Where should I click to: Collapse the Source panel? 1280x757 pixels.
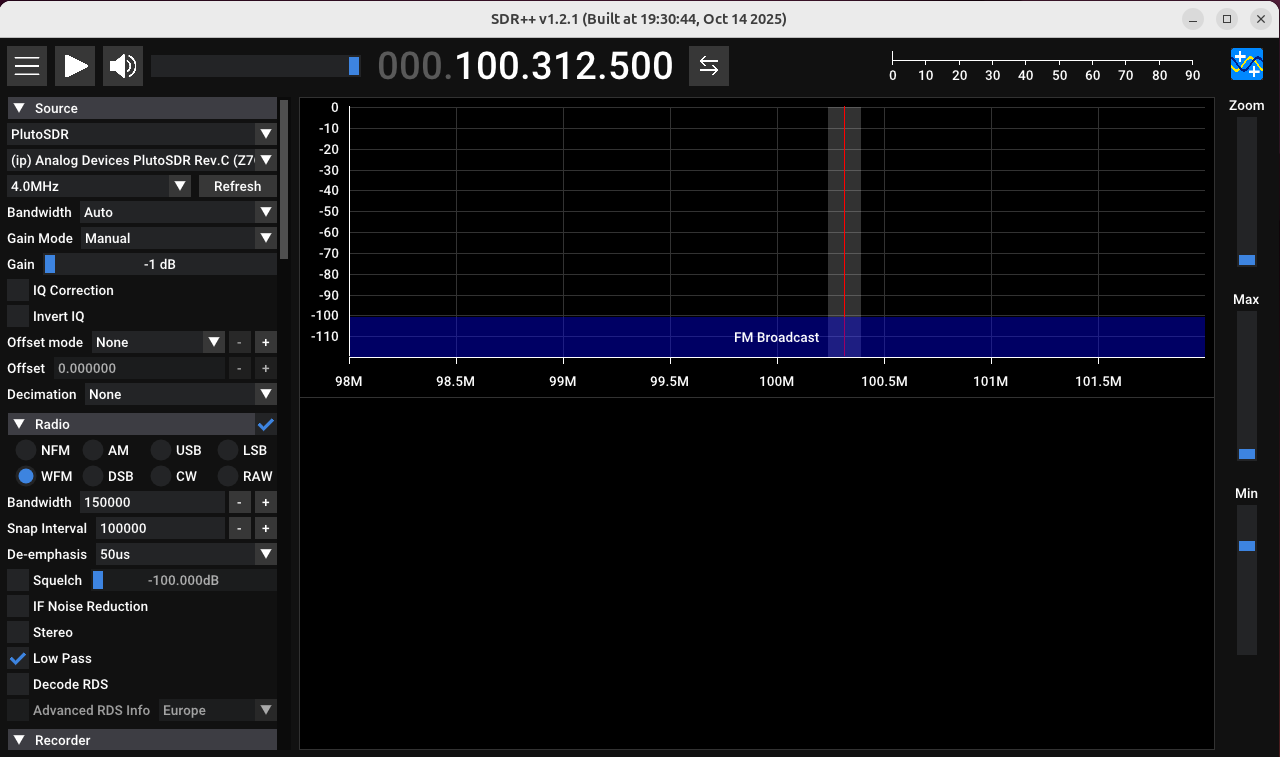pyautogui.click(x=18, y=107)
